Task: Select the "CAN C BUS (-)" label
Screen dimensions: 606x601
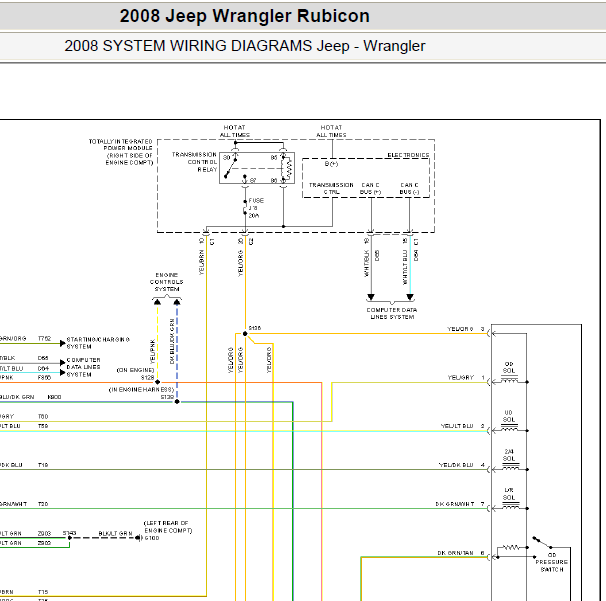Action: 409,188
